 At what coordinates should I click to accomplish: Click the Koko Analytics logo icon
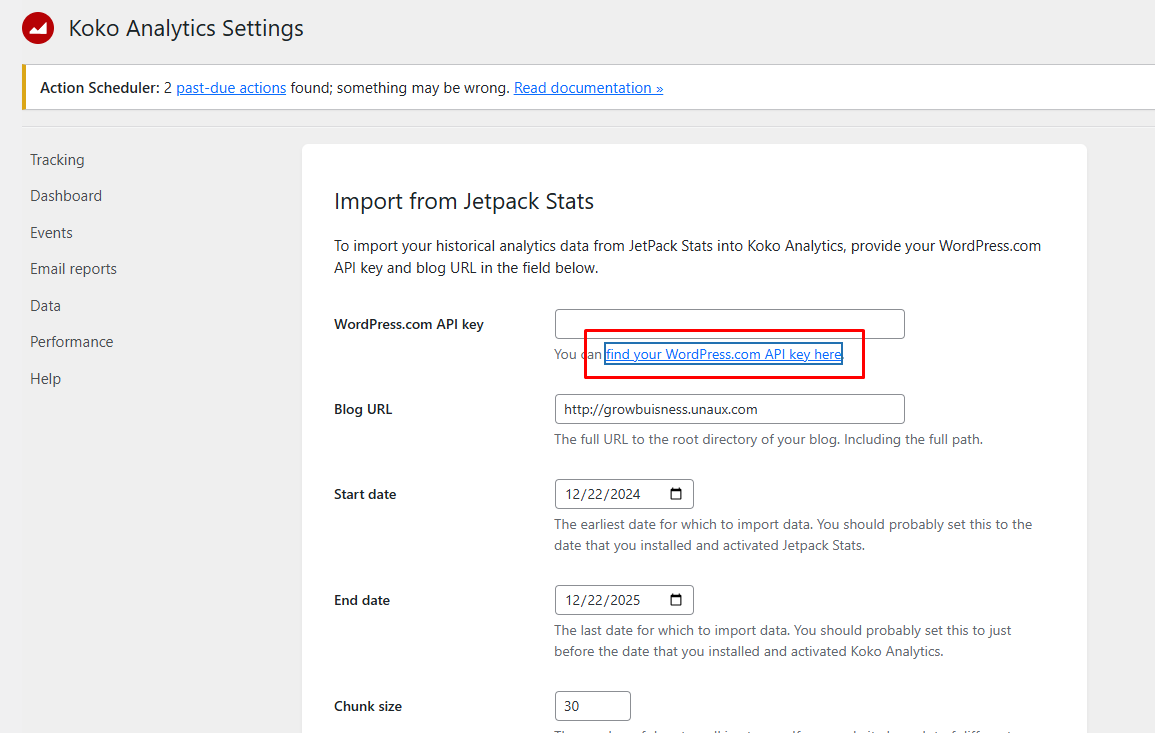(37, 28)
